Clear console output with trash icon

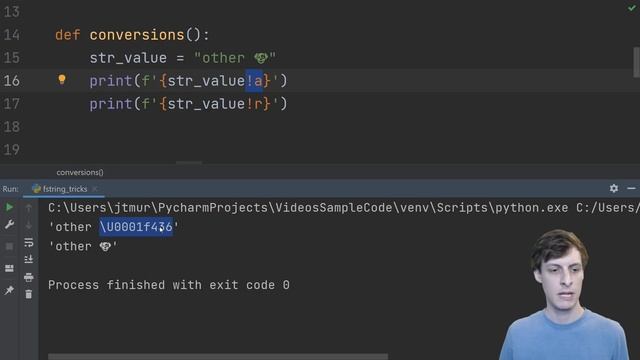click(29, 294)
